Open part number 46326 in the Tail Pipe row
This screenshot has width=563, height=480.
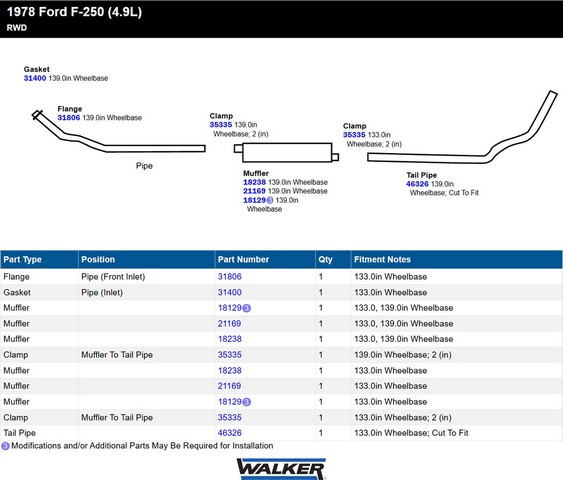tap(229, 433)
